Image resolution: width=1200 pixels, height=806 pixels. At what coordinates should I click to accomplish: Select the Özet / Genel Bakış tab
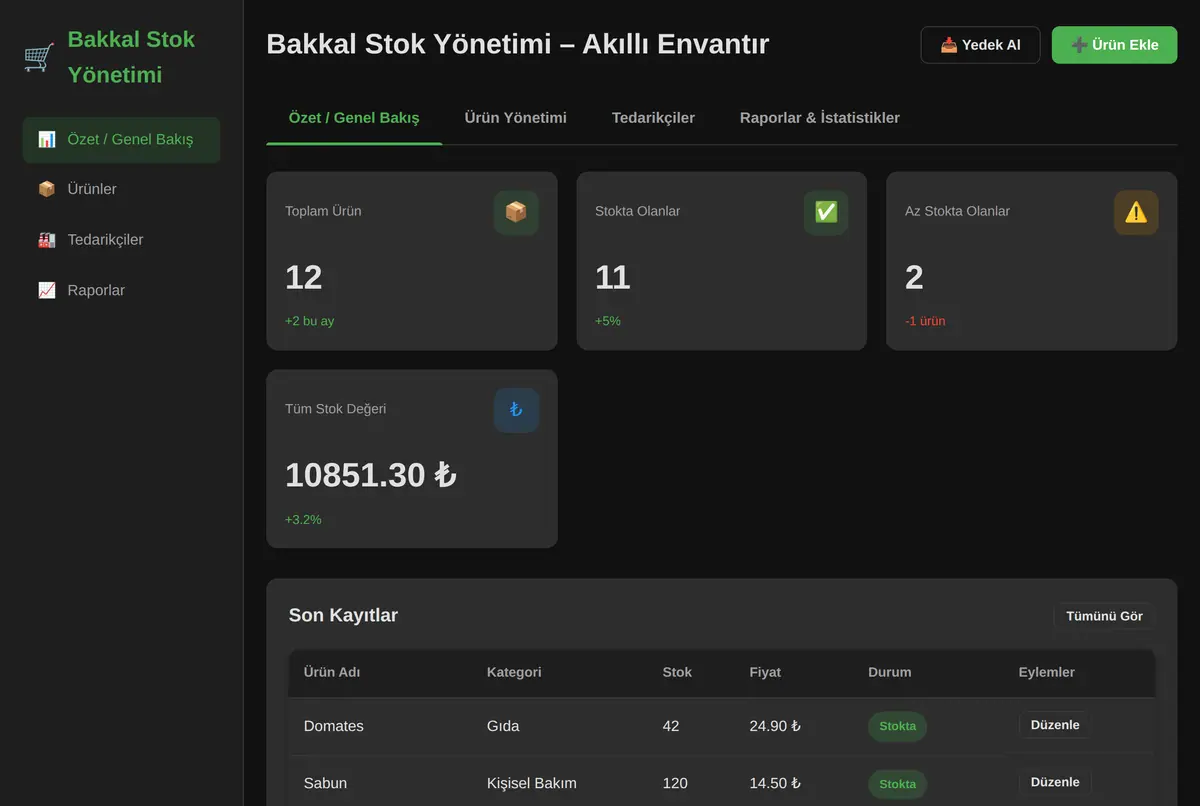354,118
